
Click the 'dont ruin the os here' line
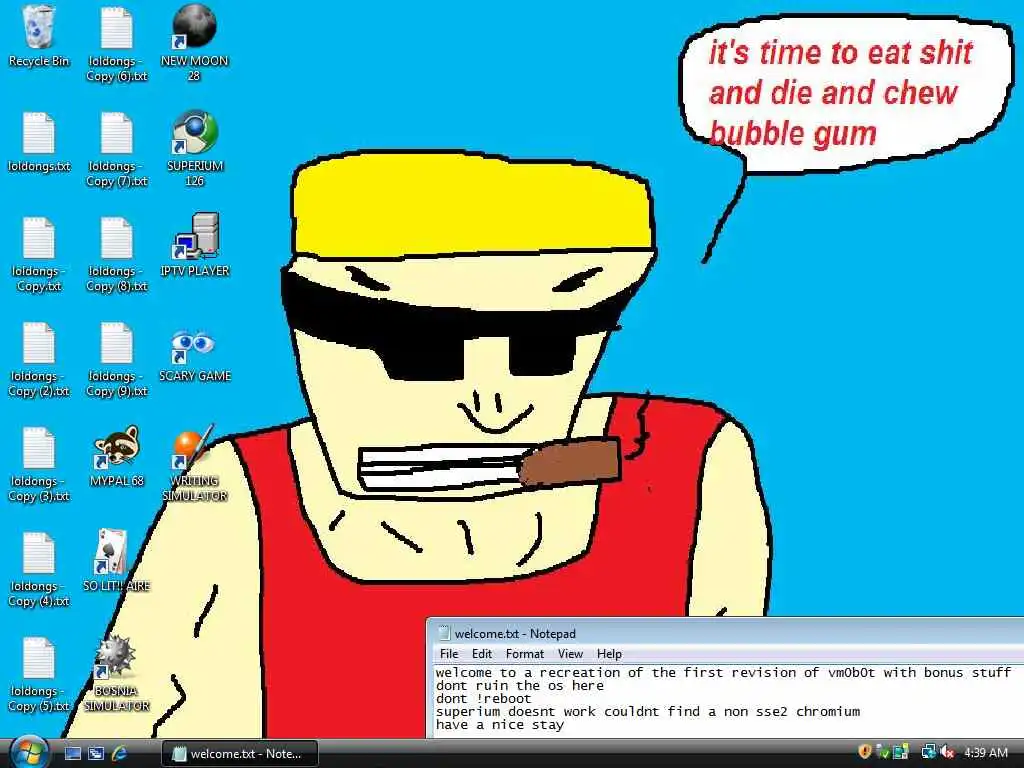520,686
